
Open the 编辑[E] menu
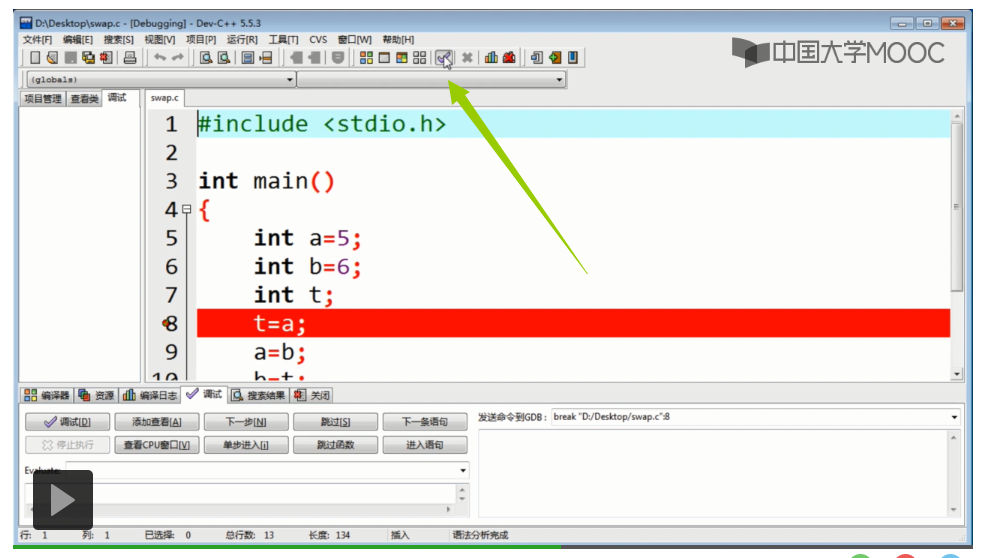pos(78,39)
